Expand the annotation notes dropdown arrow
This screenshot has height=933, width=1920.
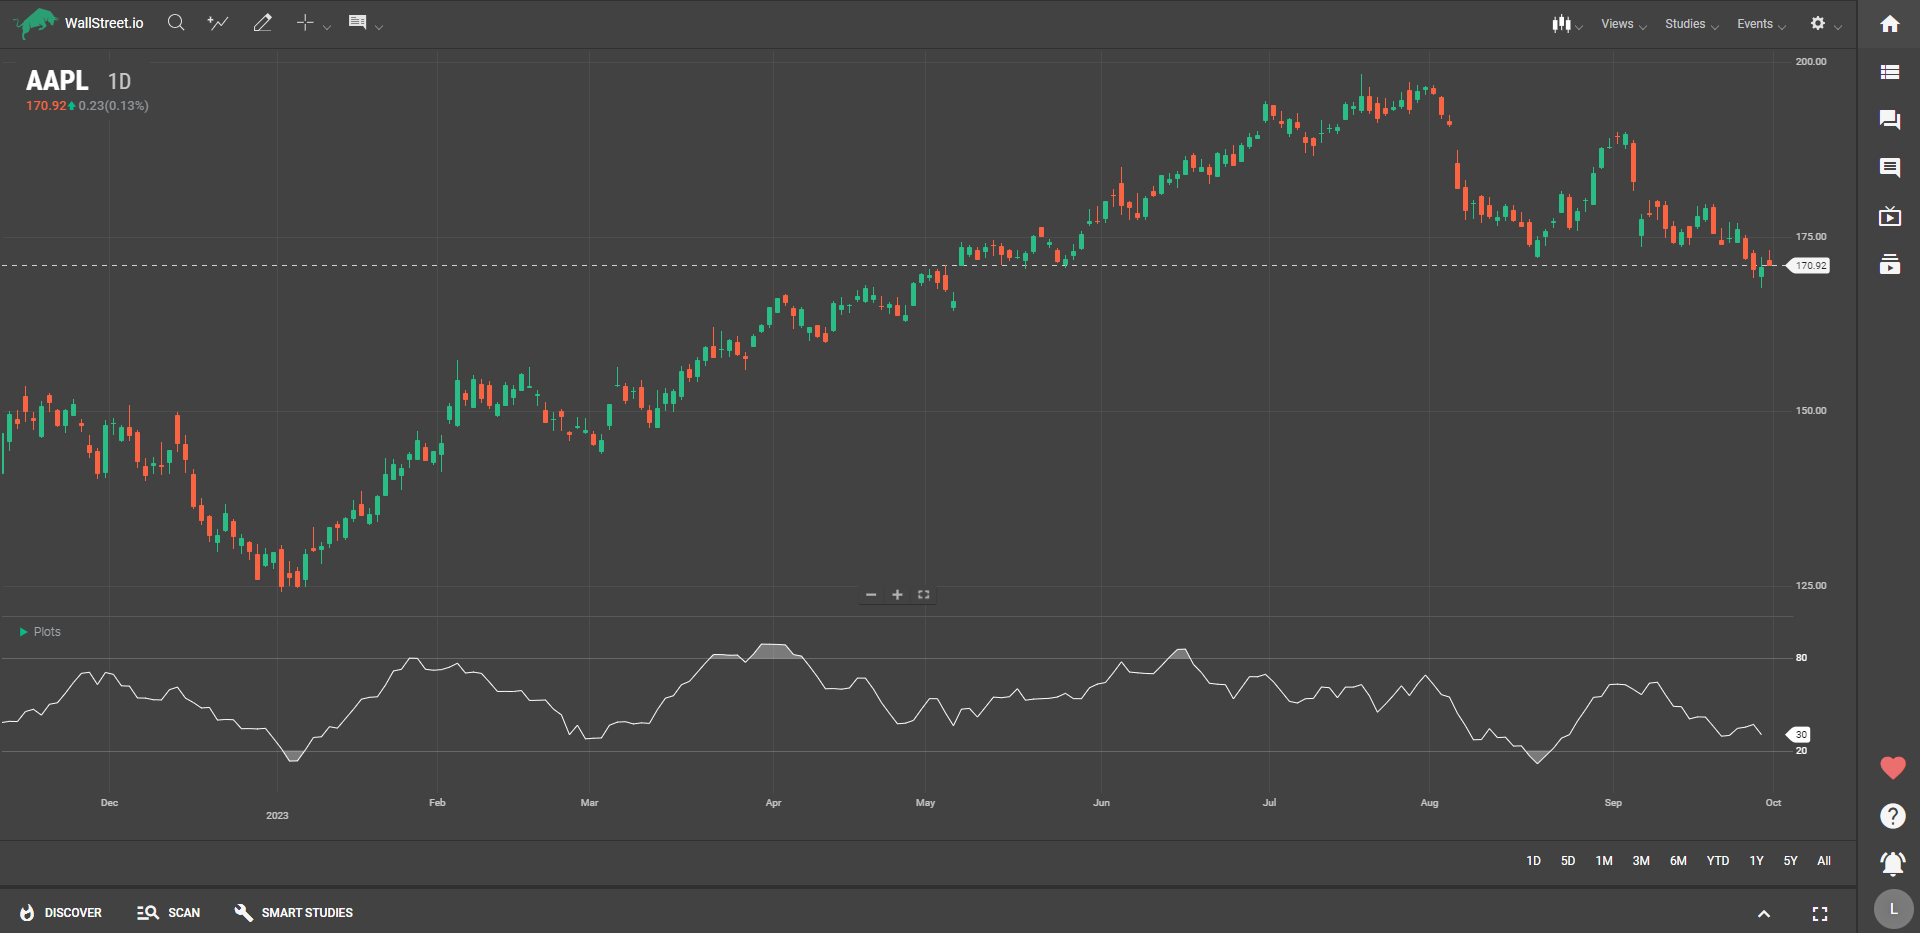[x=379, y=27]
